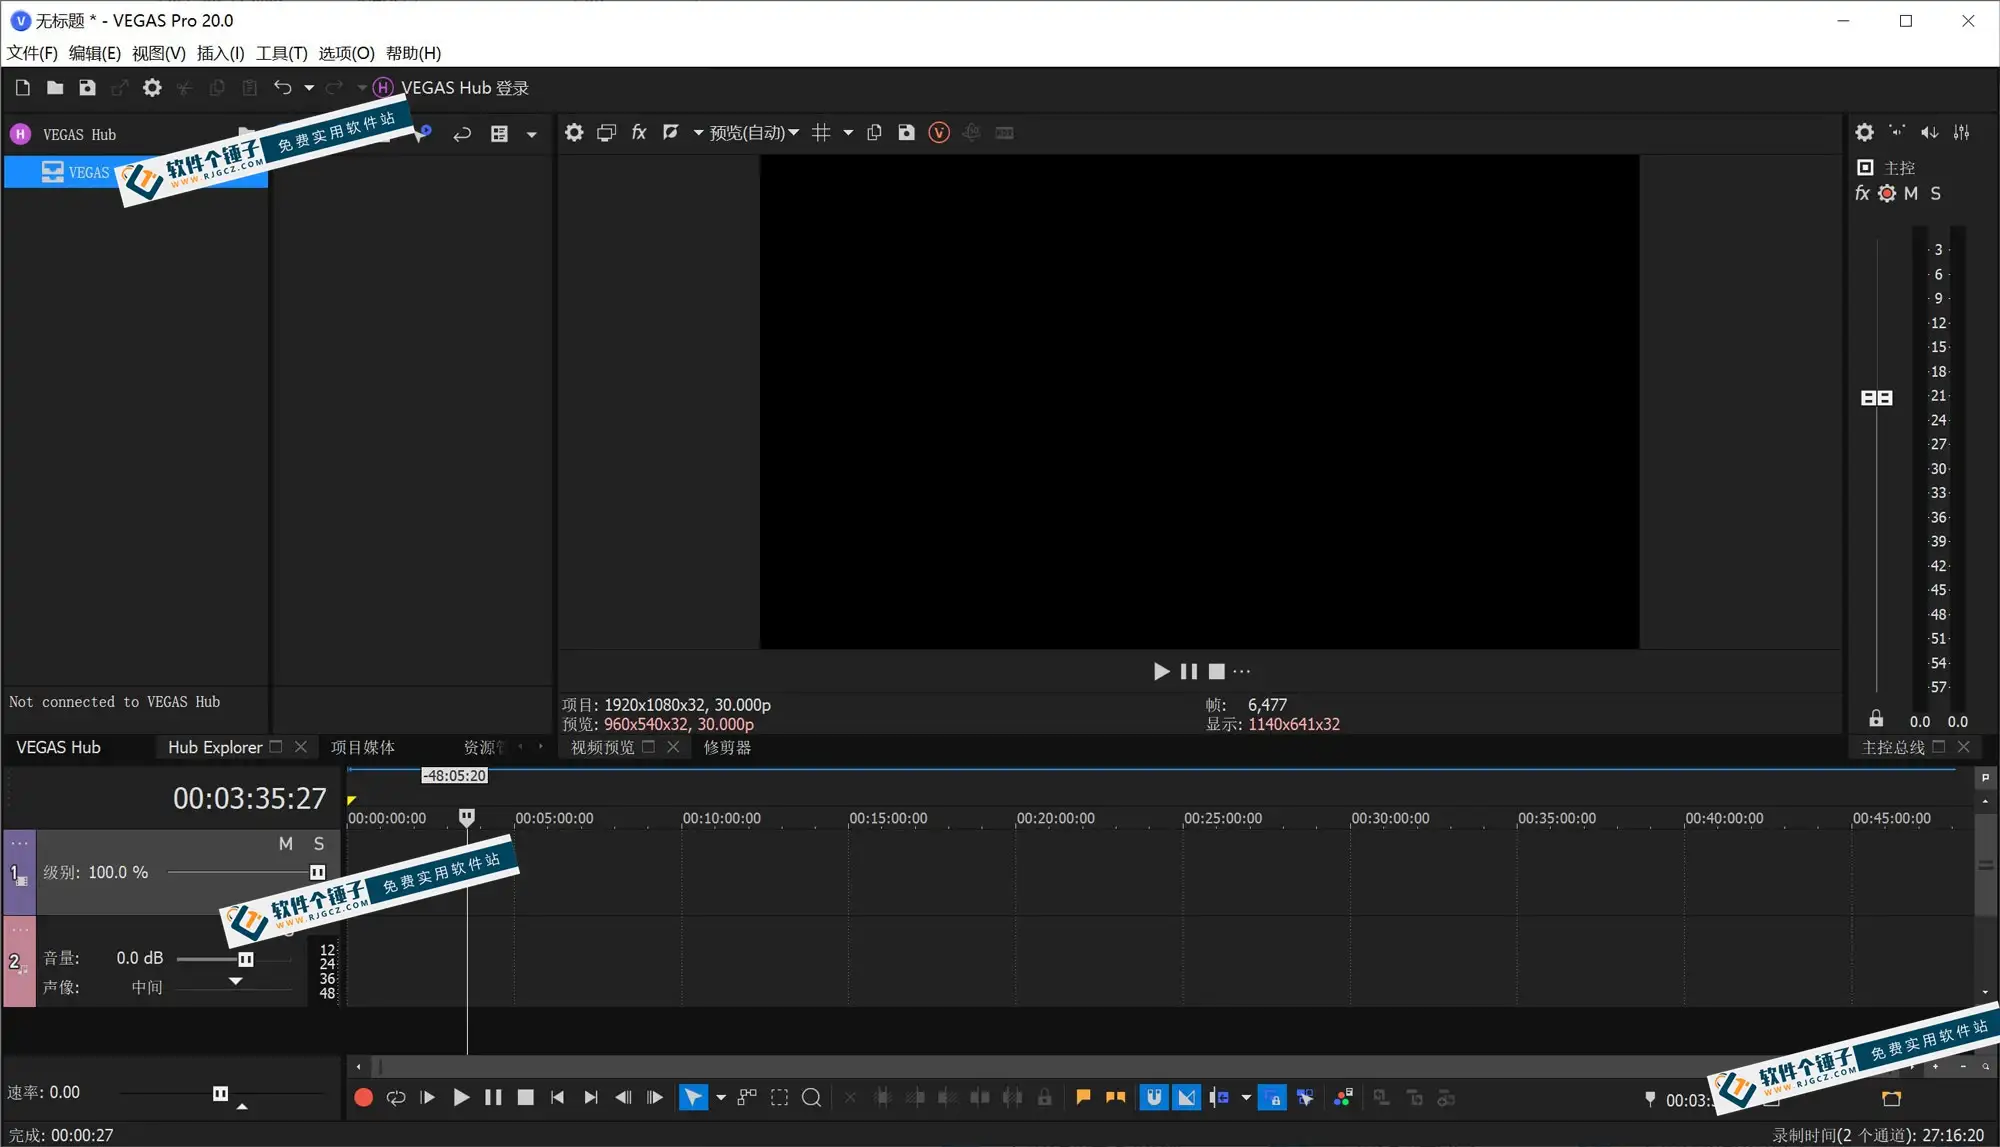Image resolution: width=2000 pixels, height=1147 pixels.
Task: Open the 编辑(E) menu
Action: [x=95, y=53]
